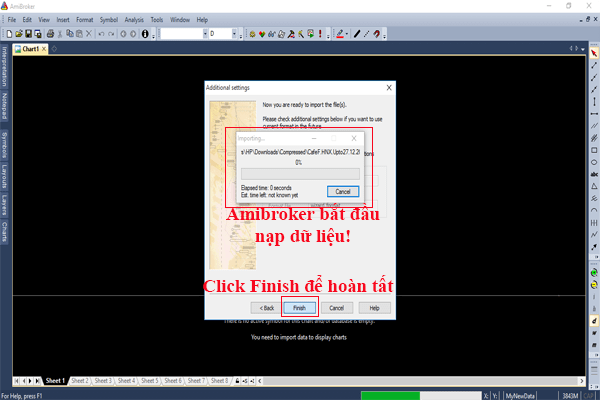This screenshot has width=600, height=400.
Task: Open the File menu
Action: point(12,20)
